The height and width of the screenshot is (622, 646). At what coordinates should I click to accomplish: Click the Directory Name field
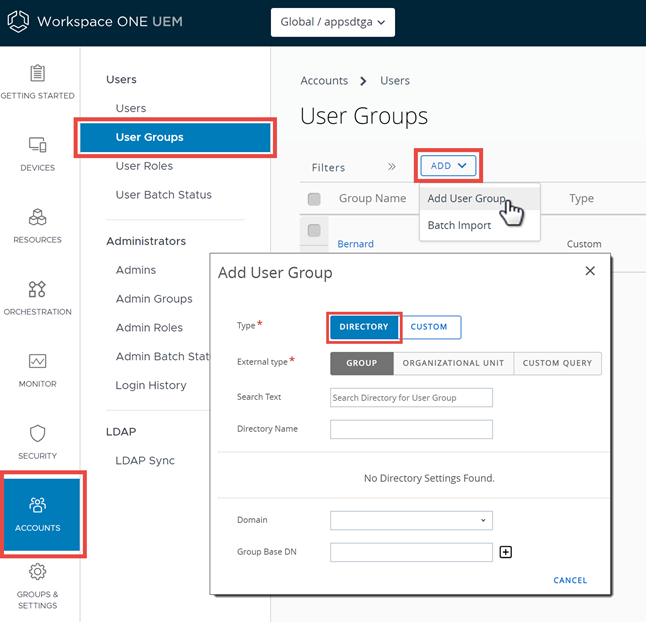pyautogui.click(x=411, y=430)
